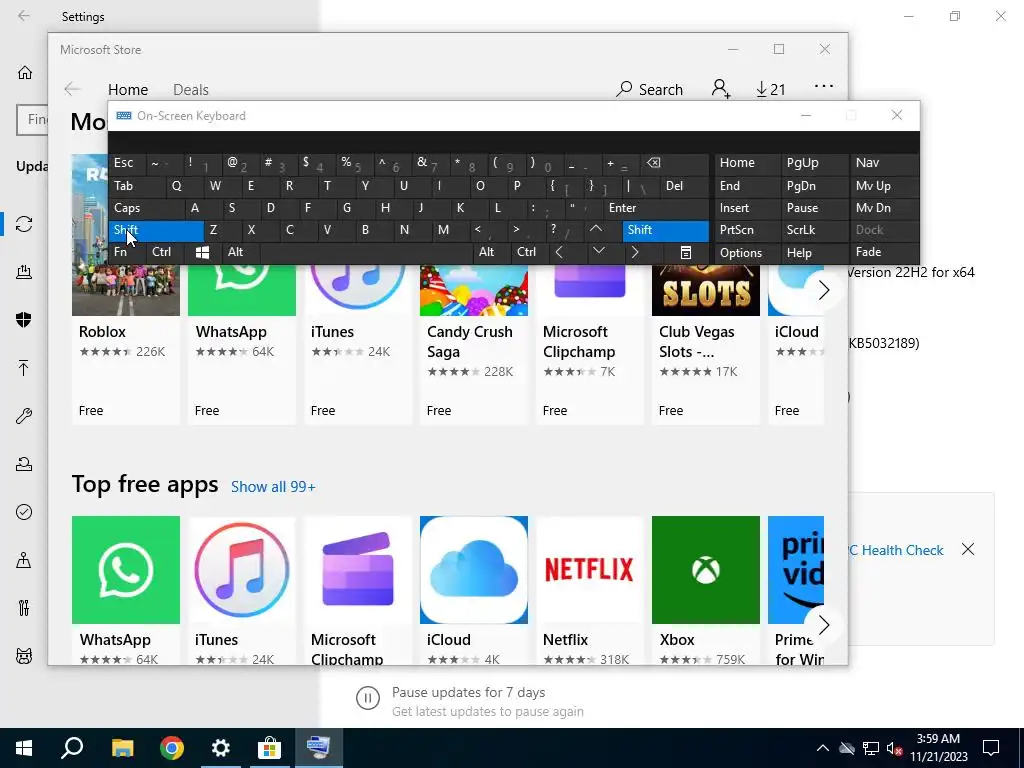This screenshot has width=1024, height=768.
Task: Click the Settings search input field
Action: click(33, 120)
